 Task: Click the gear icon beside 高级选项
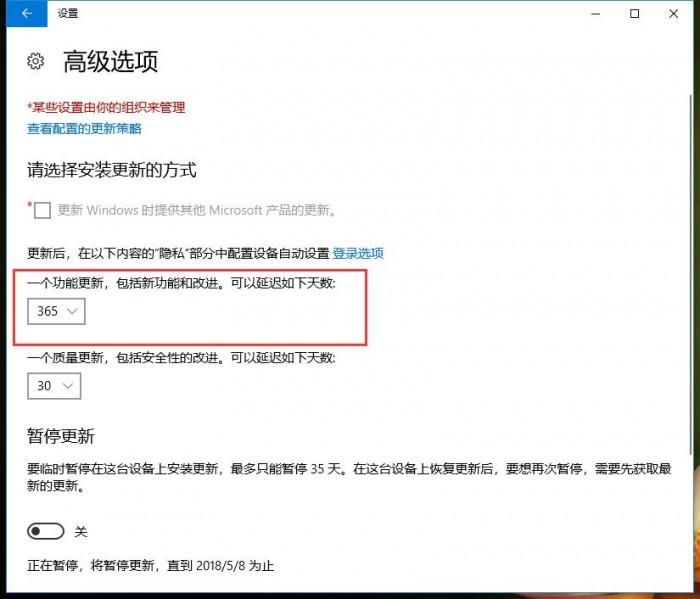[x=36, y=61]
